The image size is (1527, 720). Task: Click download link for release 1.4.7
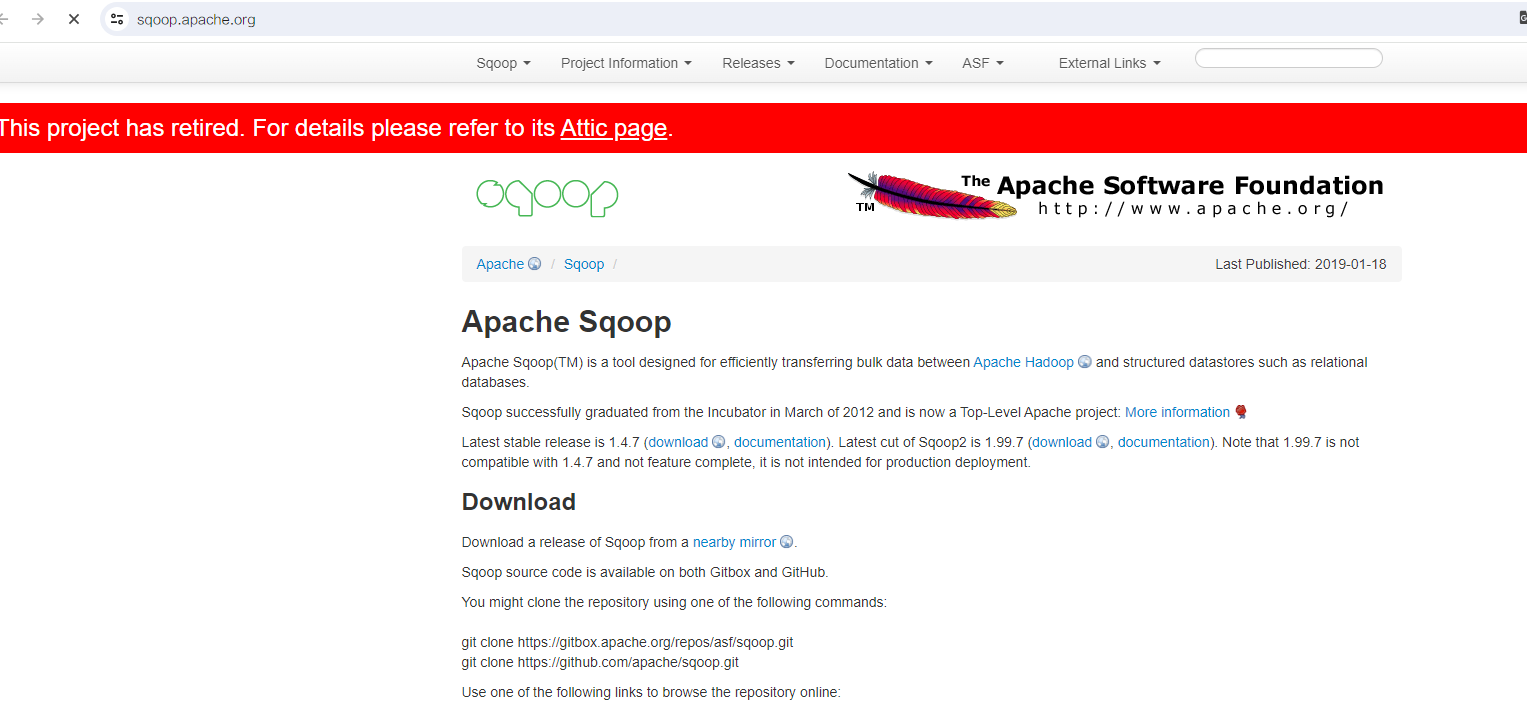(678, 442)
